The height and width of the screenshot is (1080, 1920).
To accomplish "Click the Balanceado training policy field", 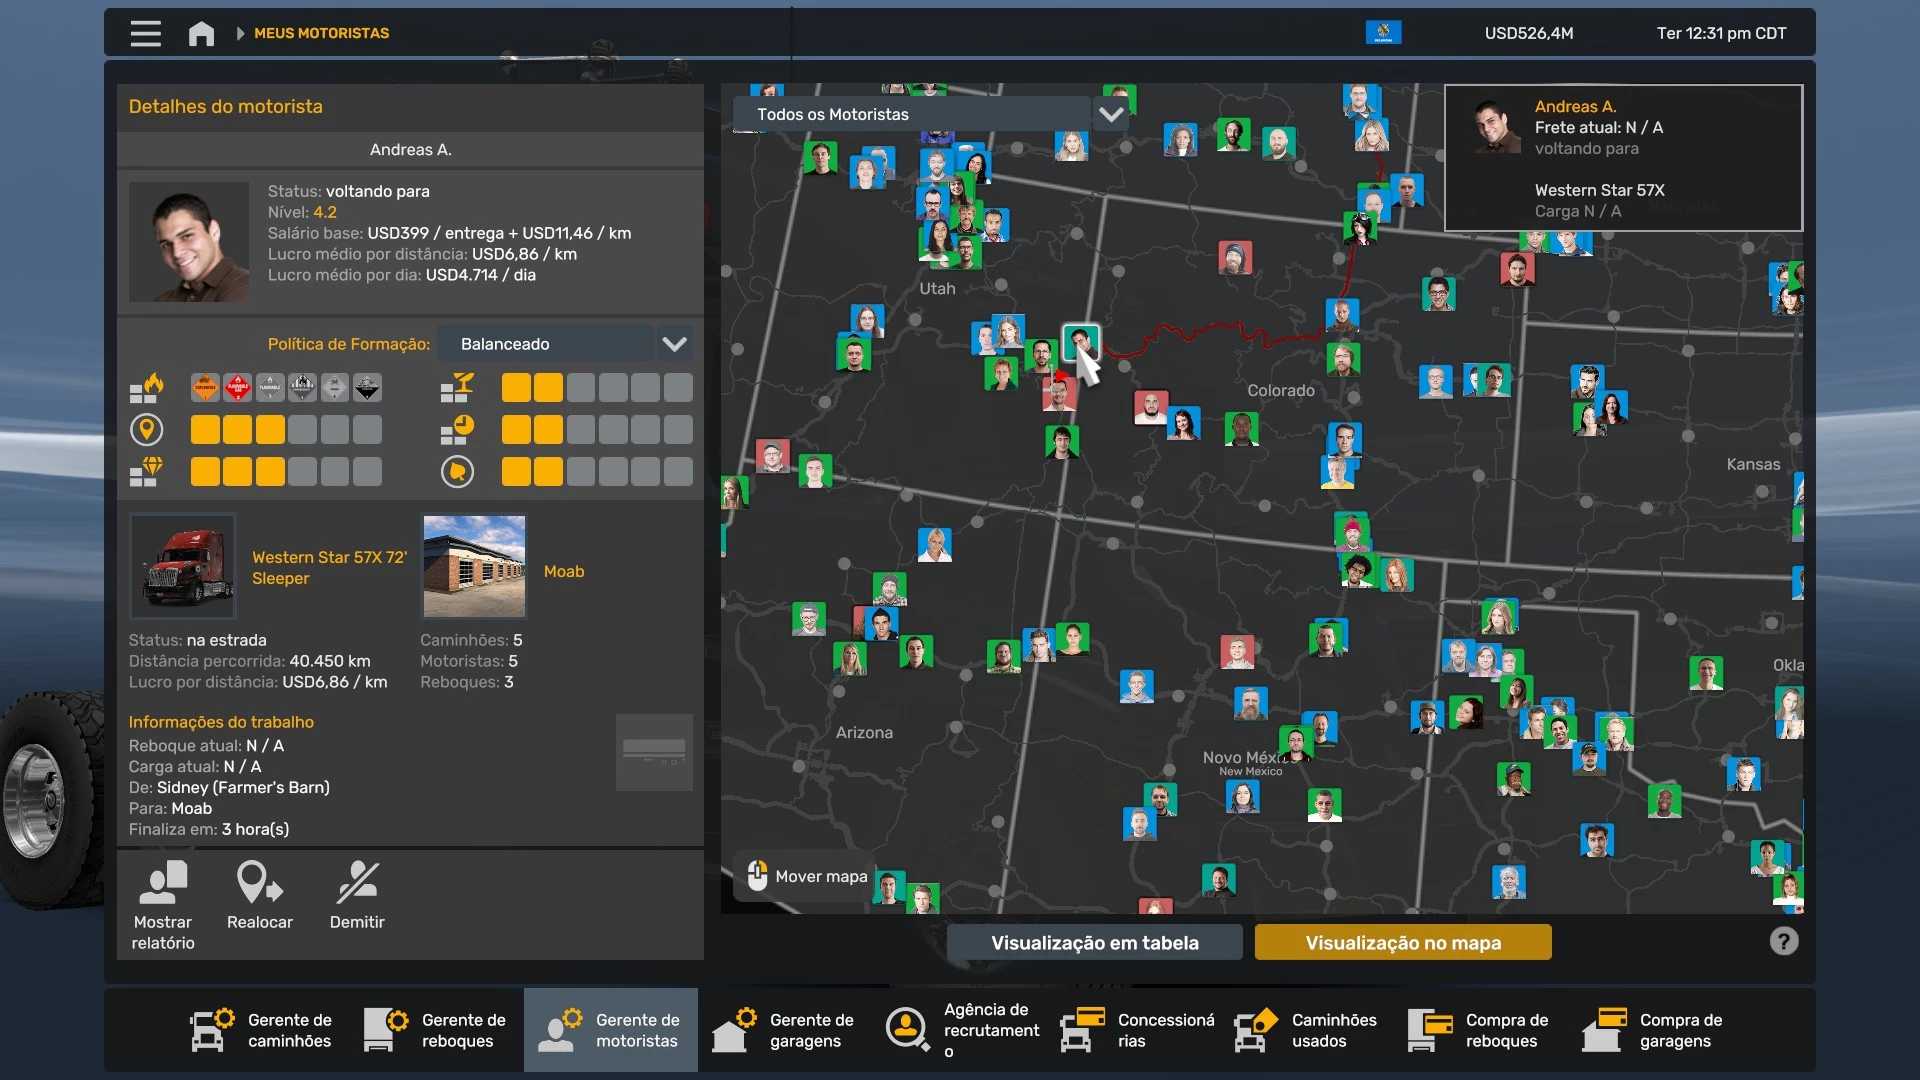I will [546, 344].
